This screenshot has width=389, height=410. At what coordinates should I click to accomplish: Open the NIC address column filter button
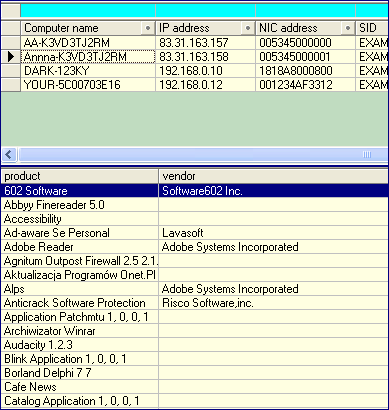pos(348,28)
